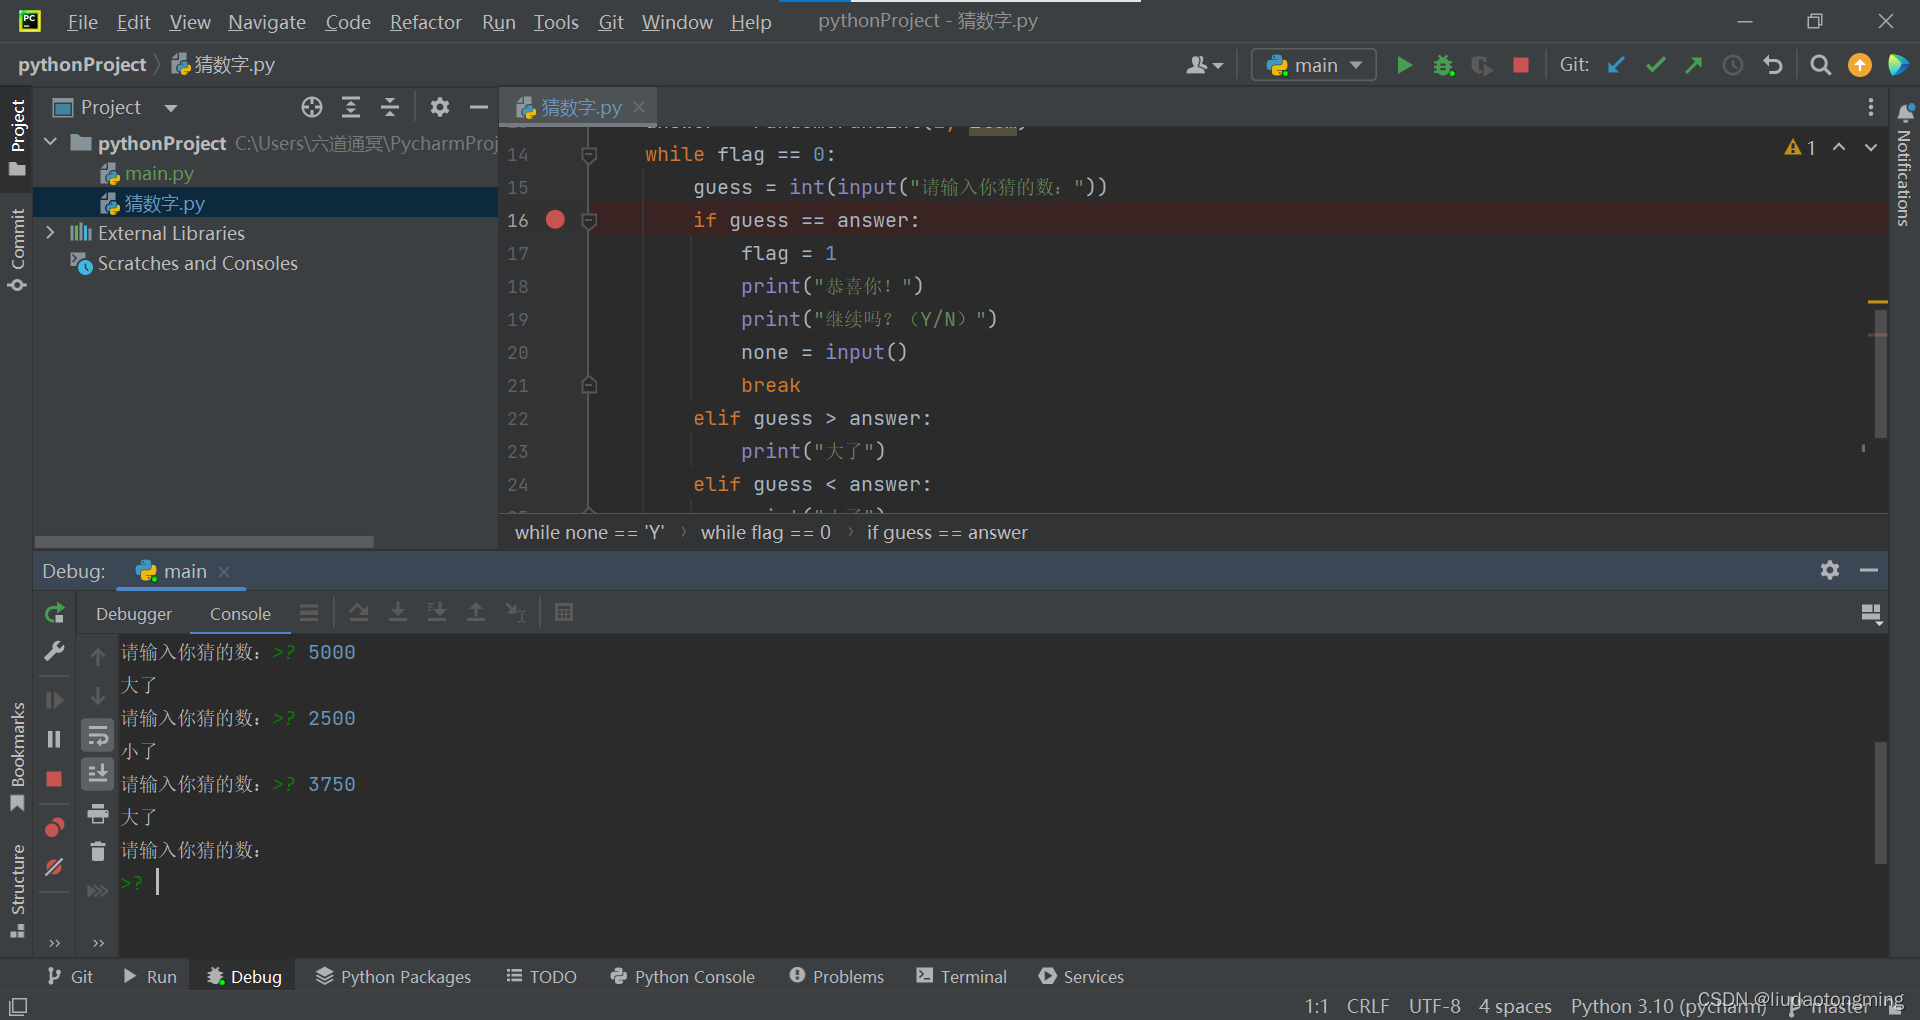Clear console with trash can icon

[98, 851]
